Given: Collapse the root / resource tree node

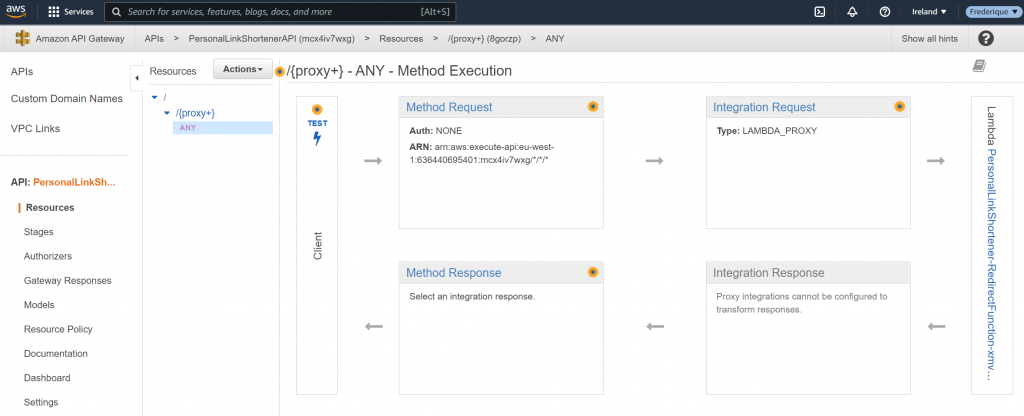Looking at the screenshot, I should (154, 97).
